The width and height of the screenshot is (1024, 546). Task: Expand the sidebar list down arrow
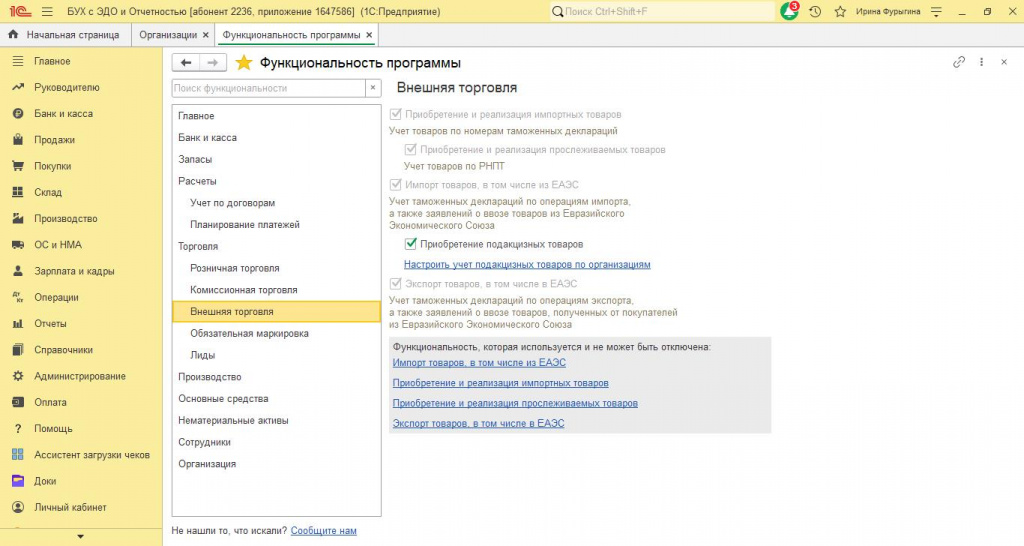(81, 537)
